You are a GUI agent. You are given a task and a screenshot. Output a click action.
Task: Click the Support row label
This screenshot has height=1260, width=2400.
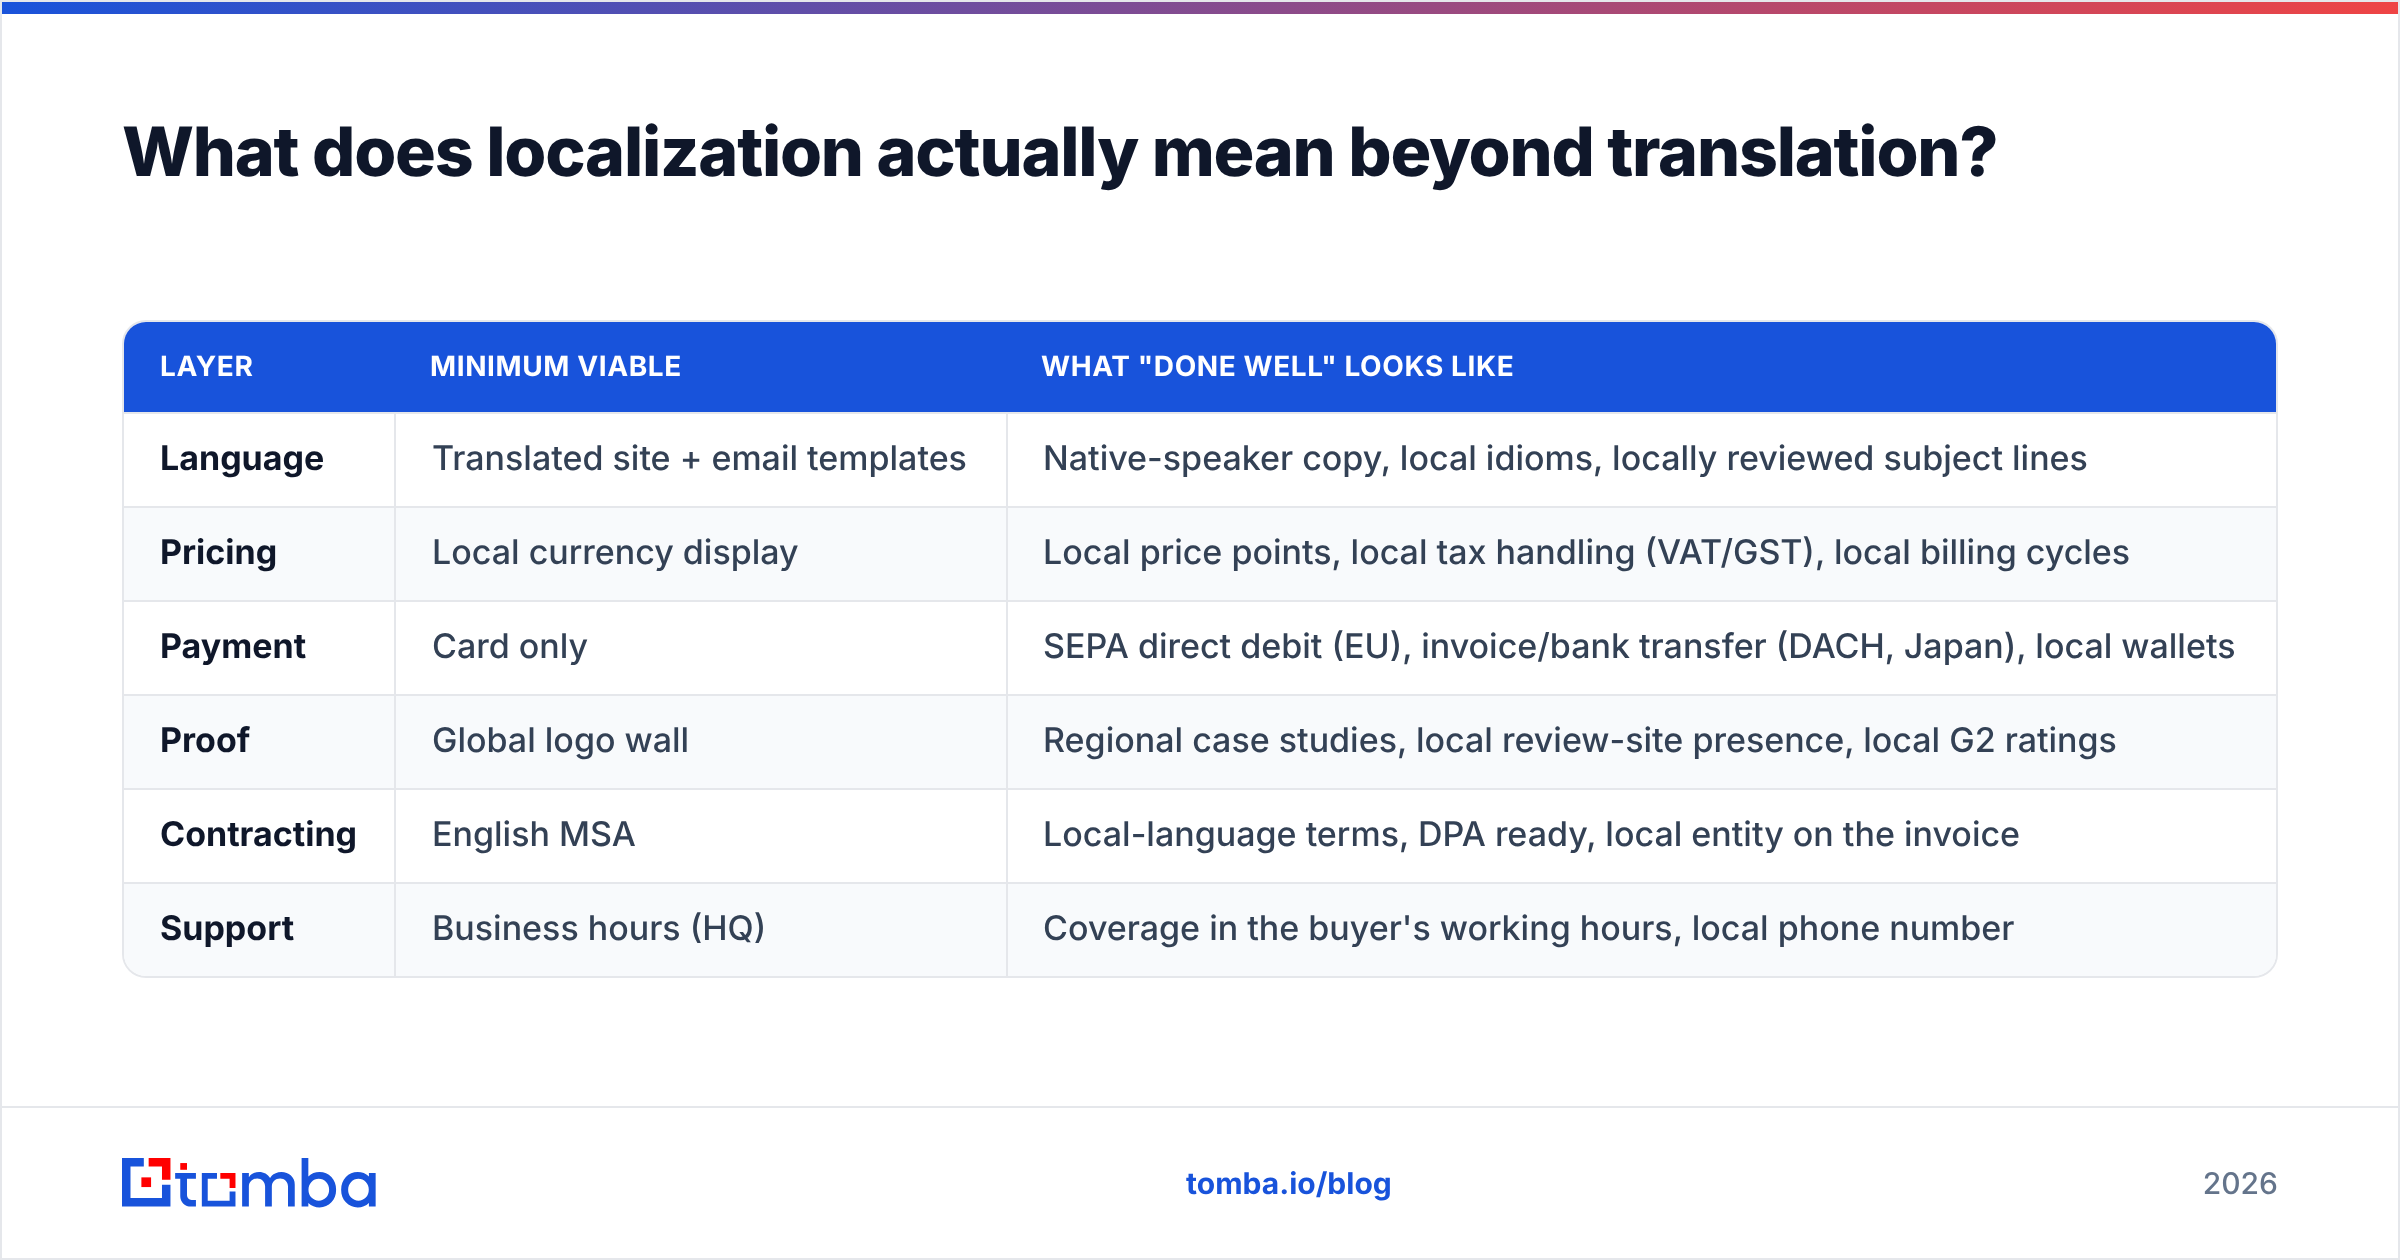pyautogui.click(x=227, y=929)
